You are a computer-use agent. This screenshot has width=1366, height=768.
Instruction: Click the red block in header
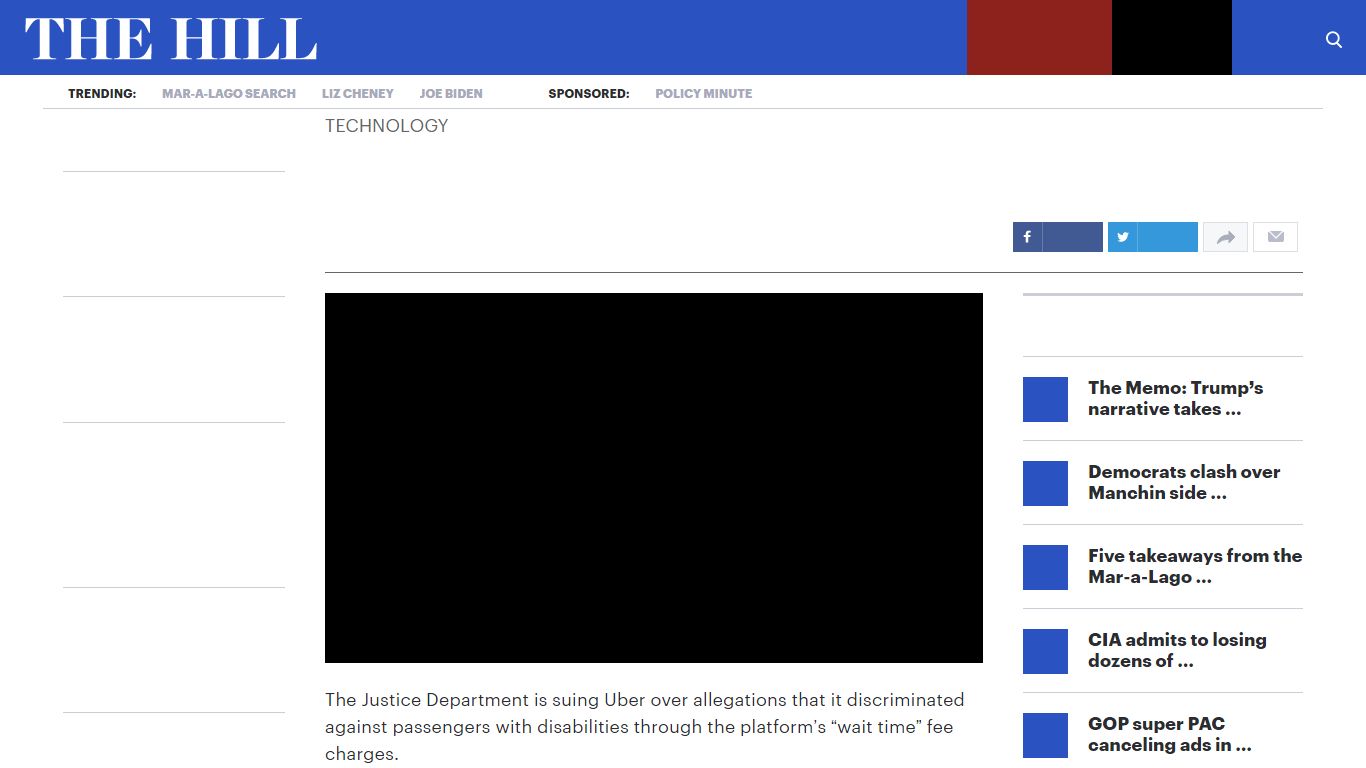(x=1039, y=37)
